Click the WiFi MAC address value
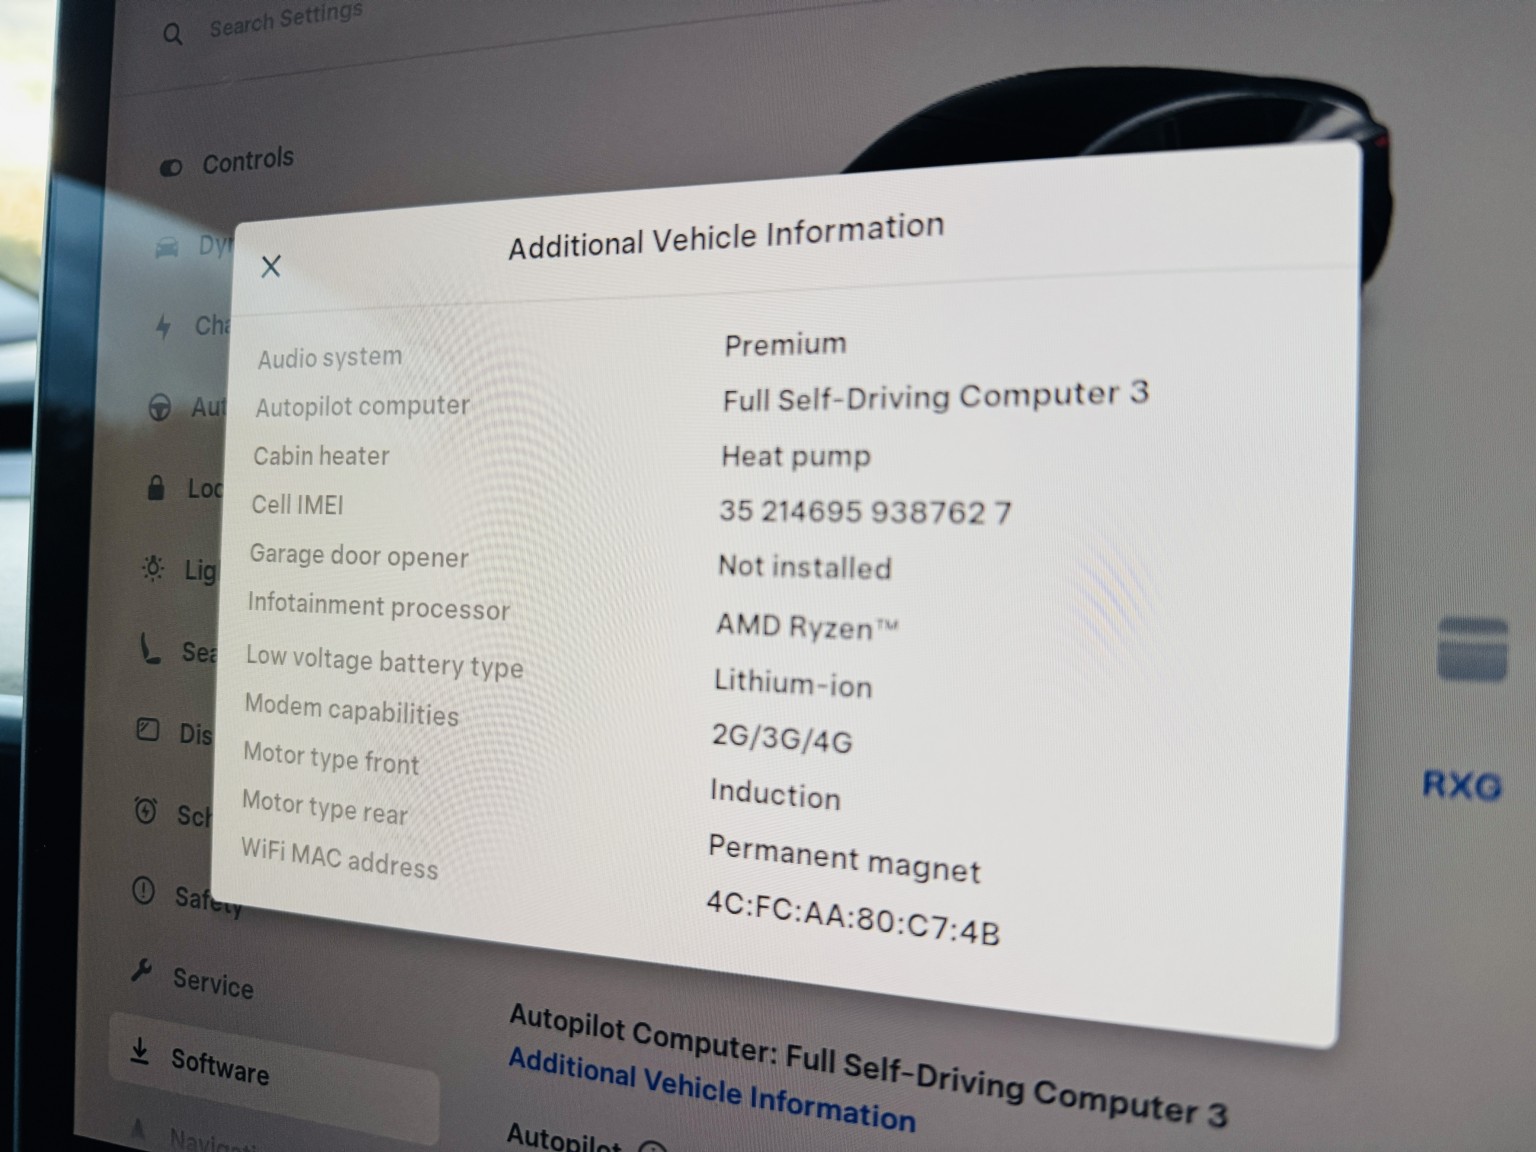Image resolution: width=1536 pixels, height=1152 pixels. (852, 917)
